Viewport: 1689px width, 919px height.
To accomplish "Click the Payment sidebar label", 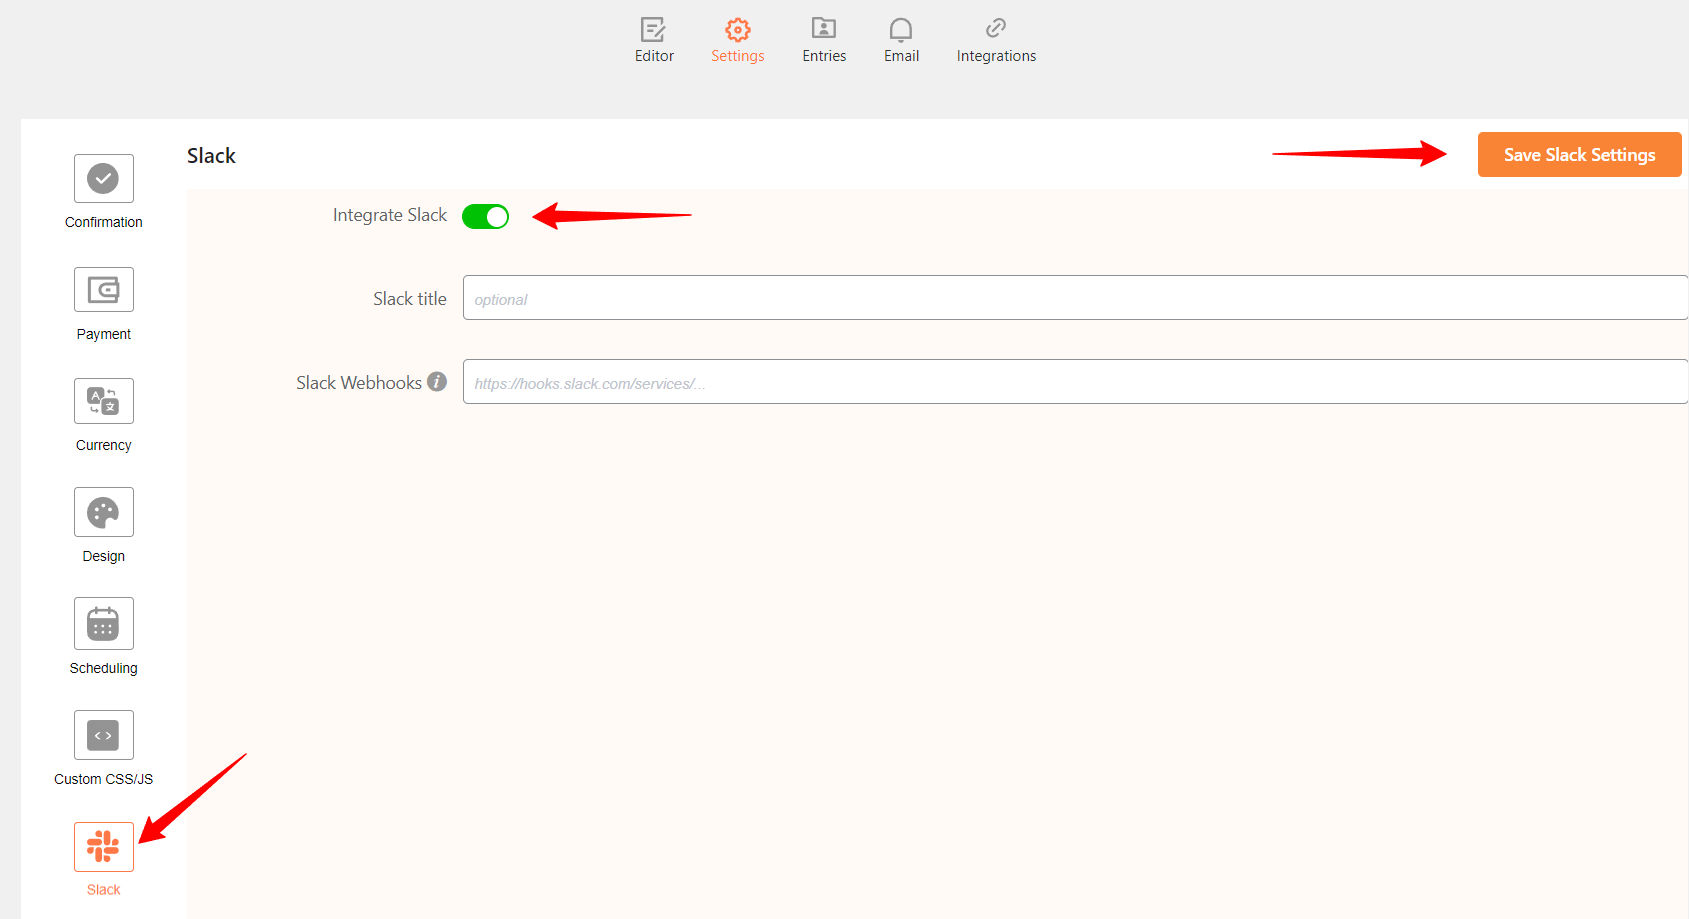I will [104, 334].
